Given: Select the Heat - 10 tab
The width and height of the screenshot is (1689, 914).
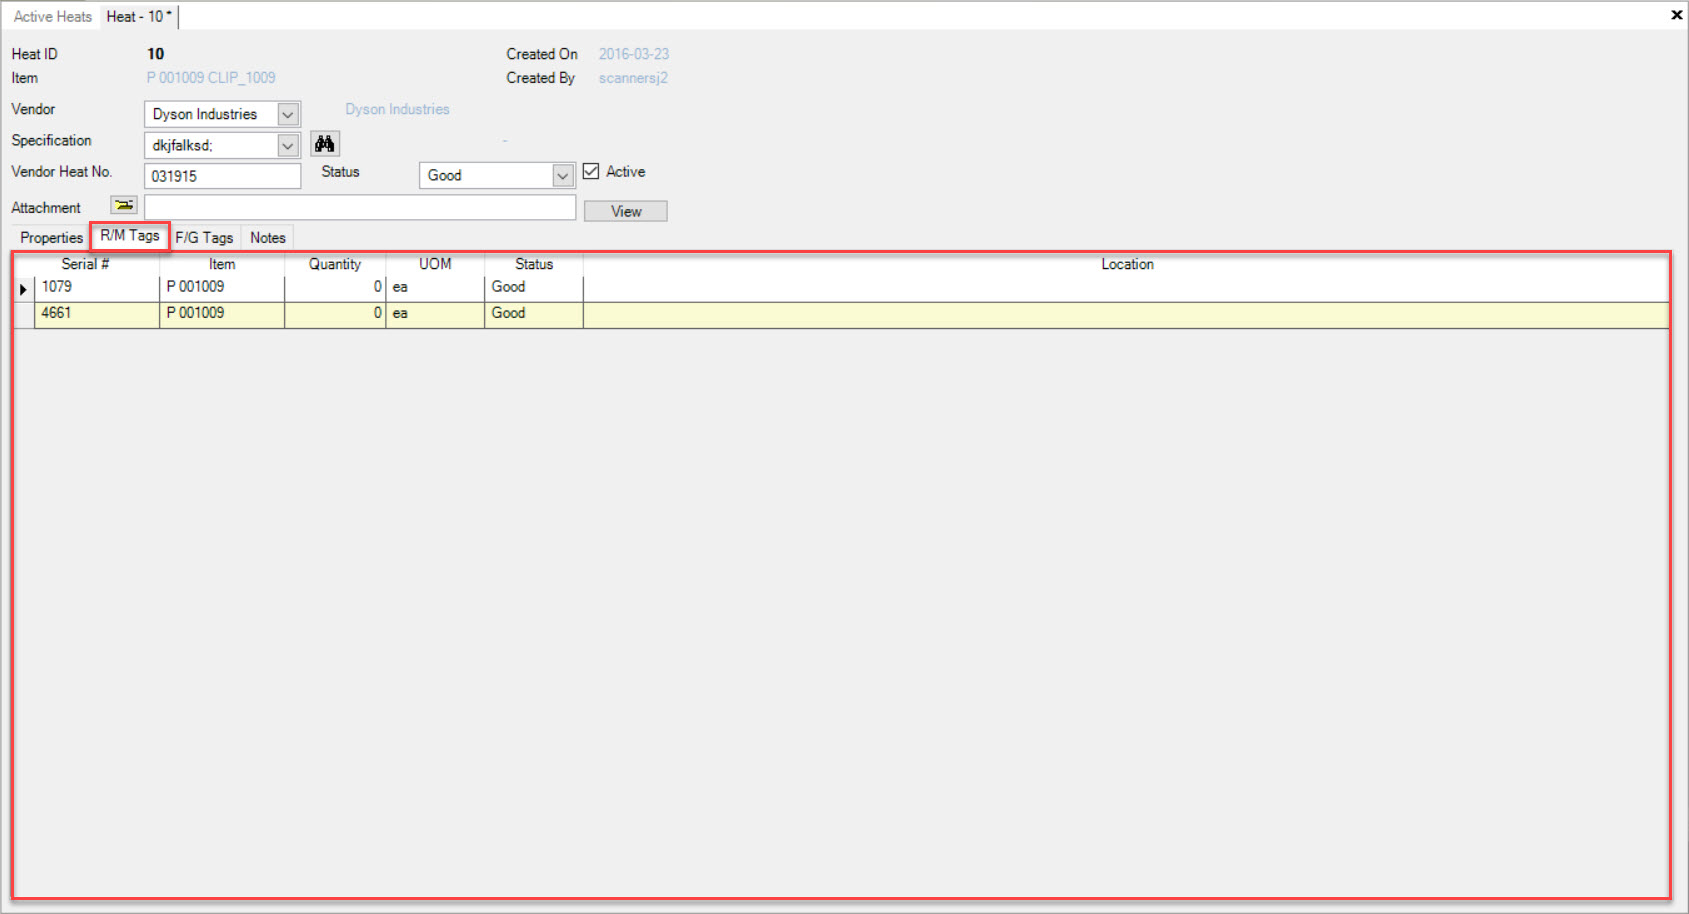Looking at the screenshot, I should coord(140,17).
